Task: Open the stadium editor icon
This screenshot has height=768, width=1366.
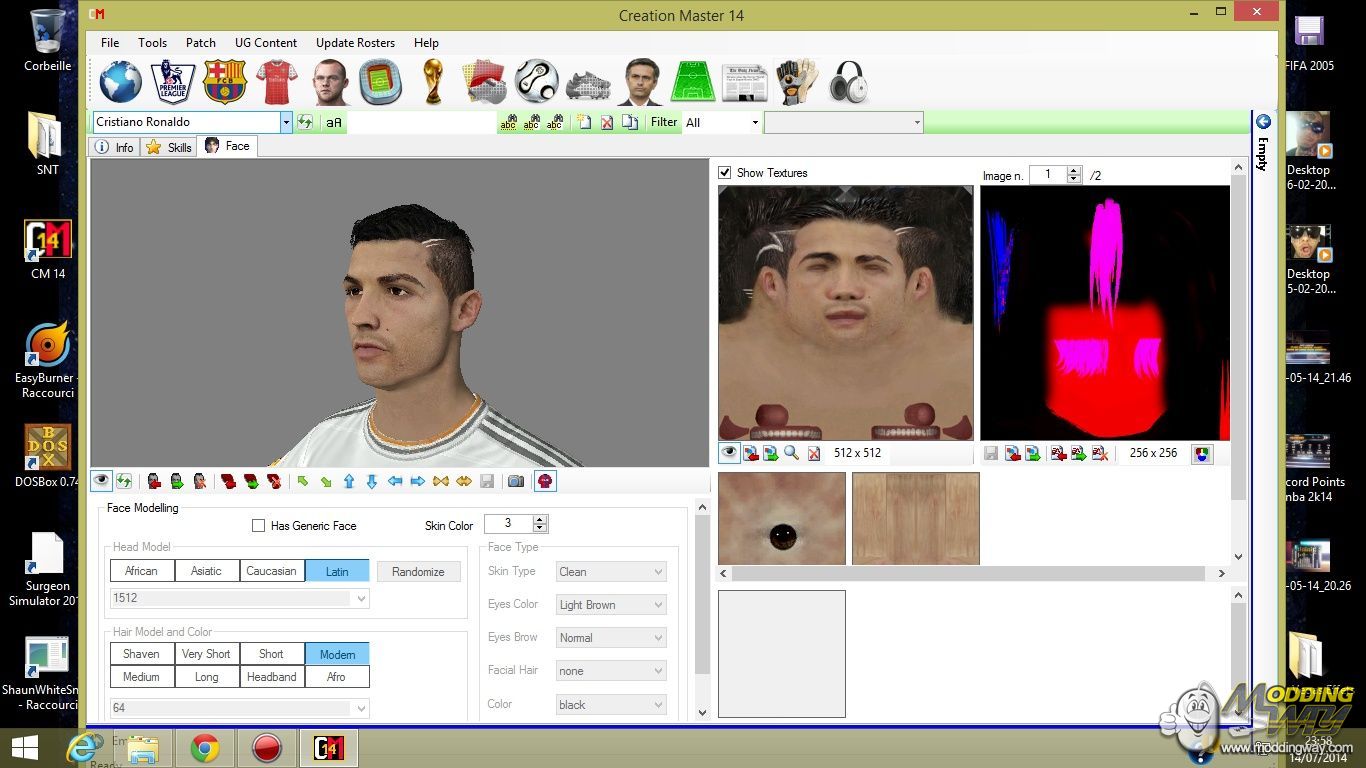Action: 381,82
